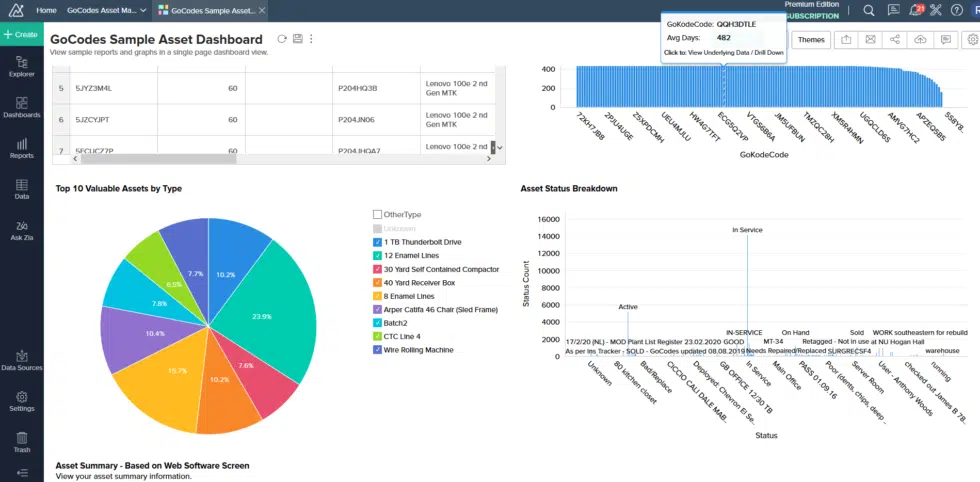
Task: Open Data Sources in the sidebar
Action: pos(21,360)
